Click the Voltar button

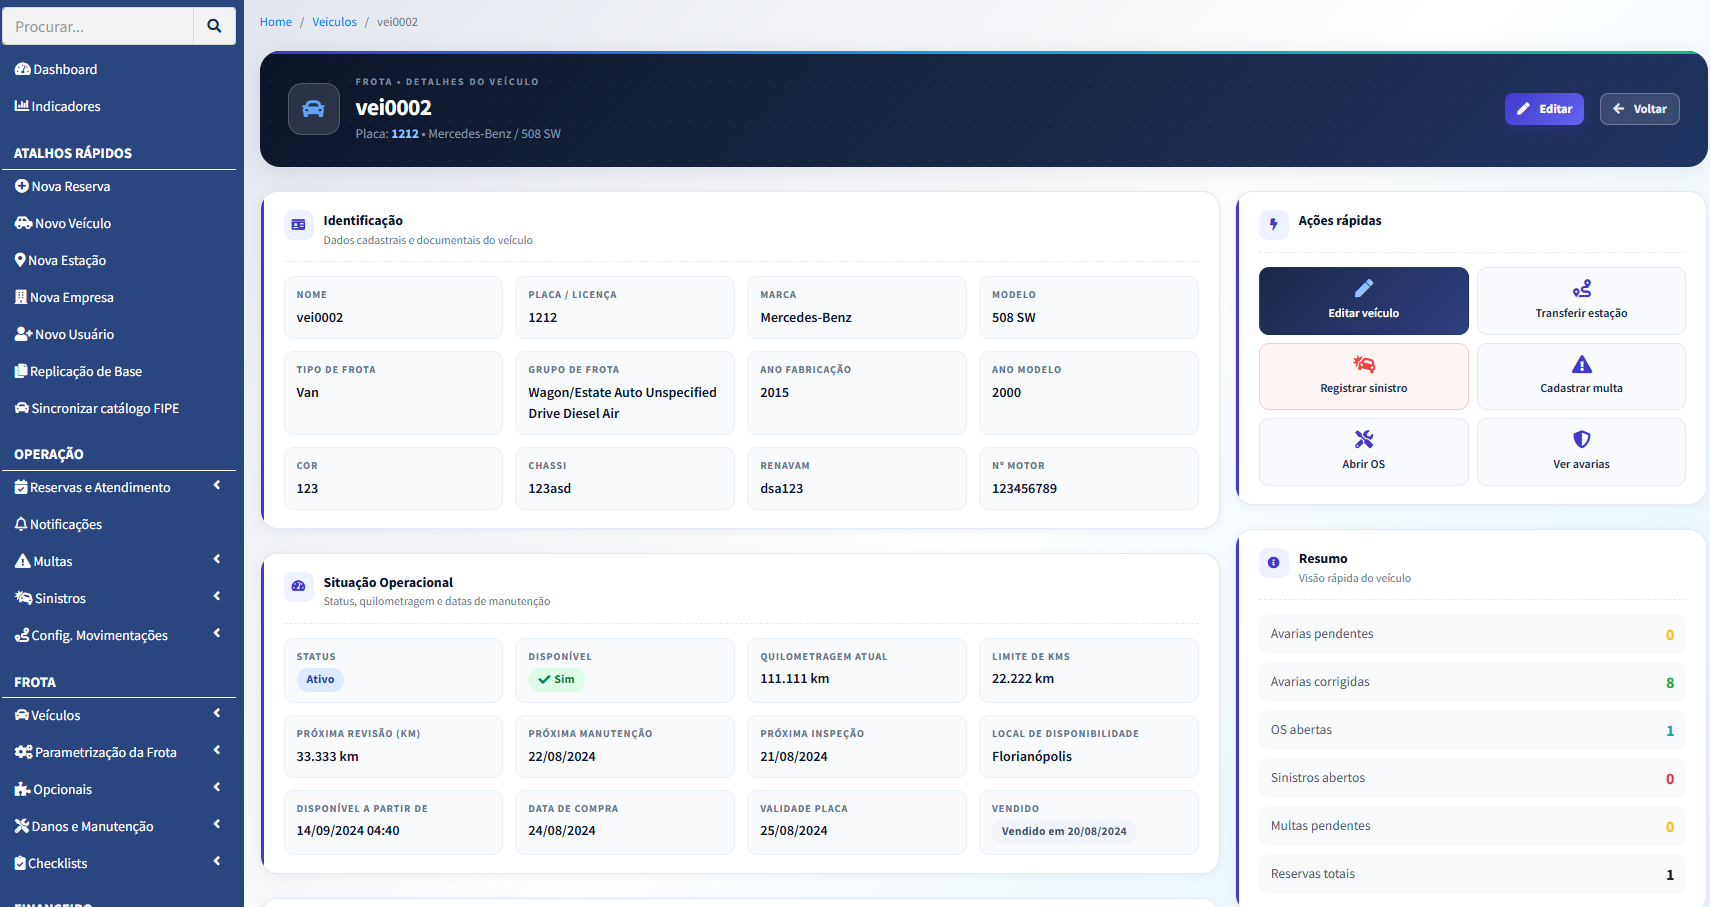pos(1639,109)
